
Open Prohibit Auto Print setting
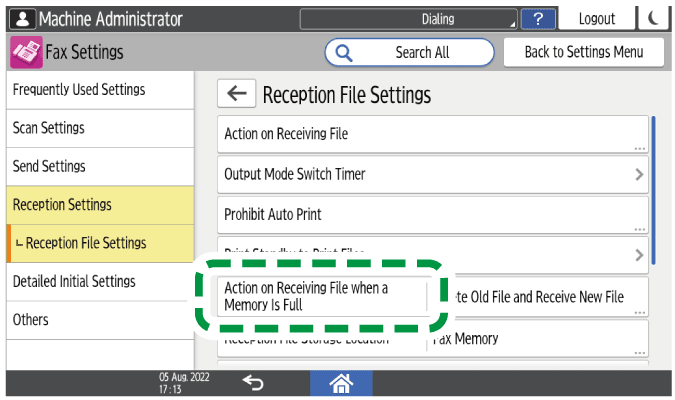coord(432,214)
